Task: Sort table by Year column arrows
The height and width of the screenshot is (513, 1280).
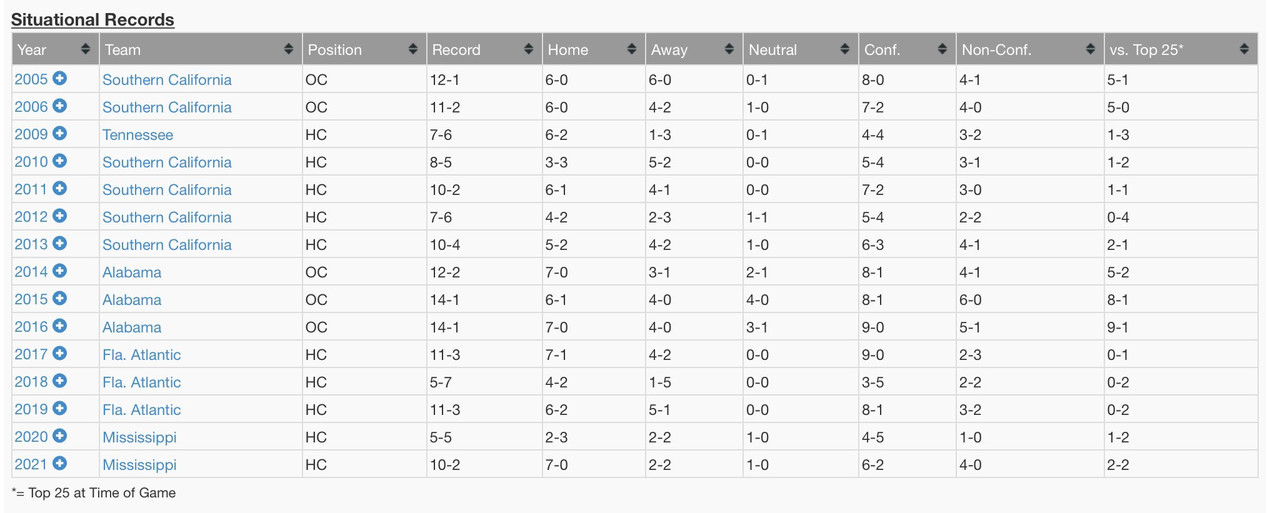Action: pyautogui.click(x=85, y=49)
